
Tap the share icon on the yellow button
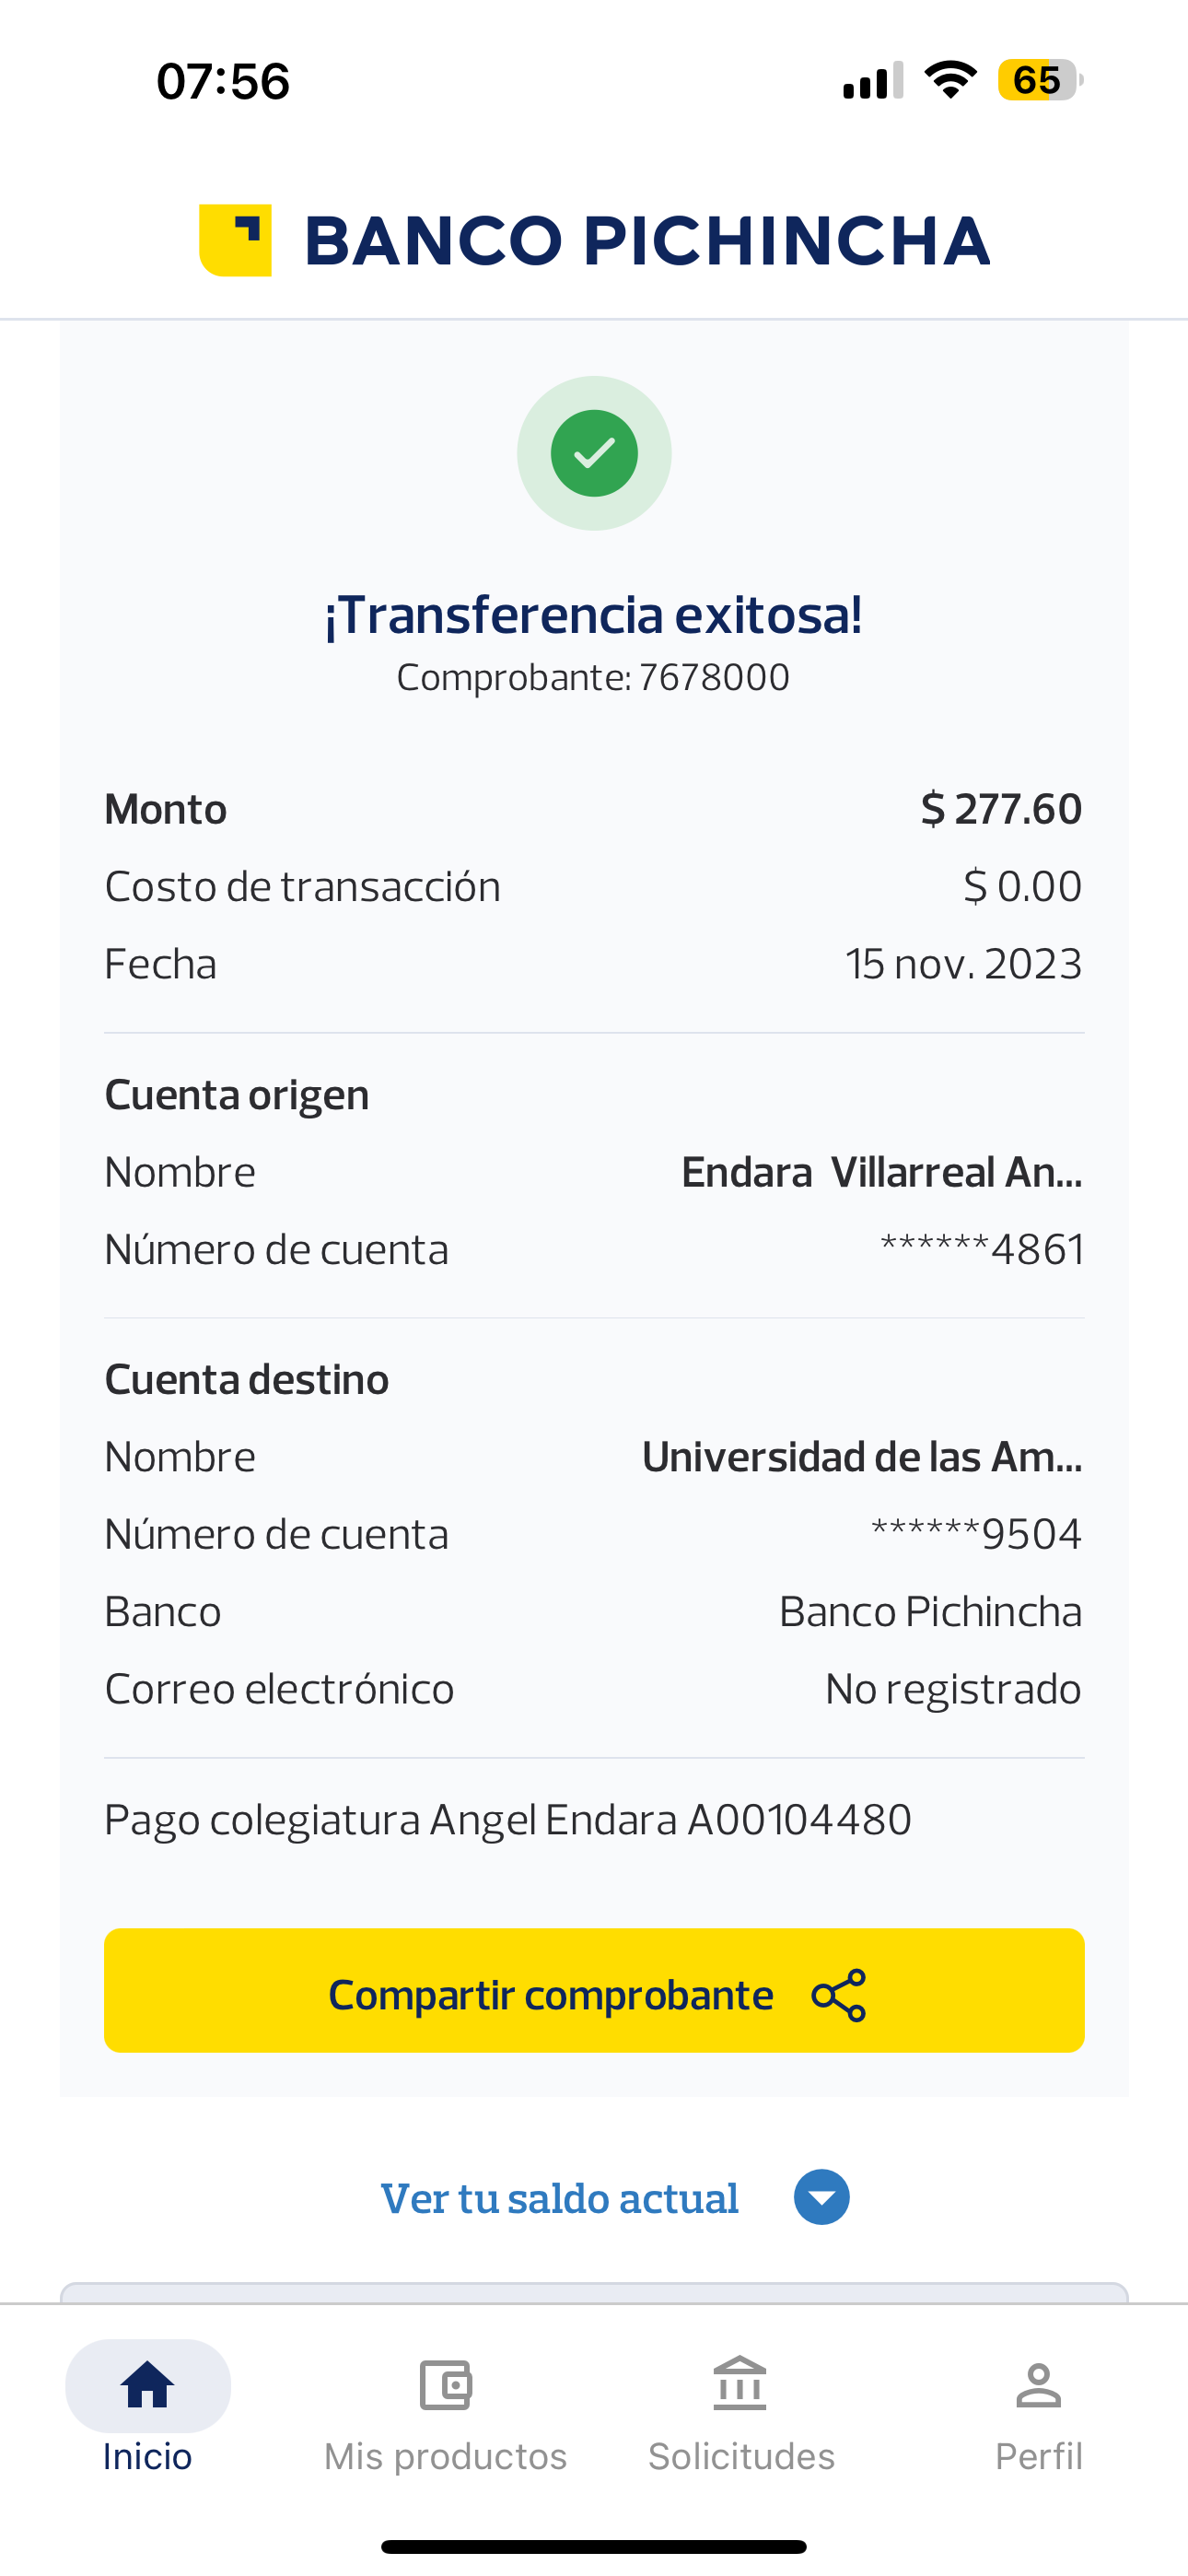point(839,1995)
